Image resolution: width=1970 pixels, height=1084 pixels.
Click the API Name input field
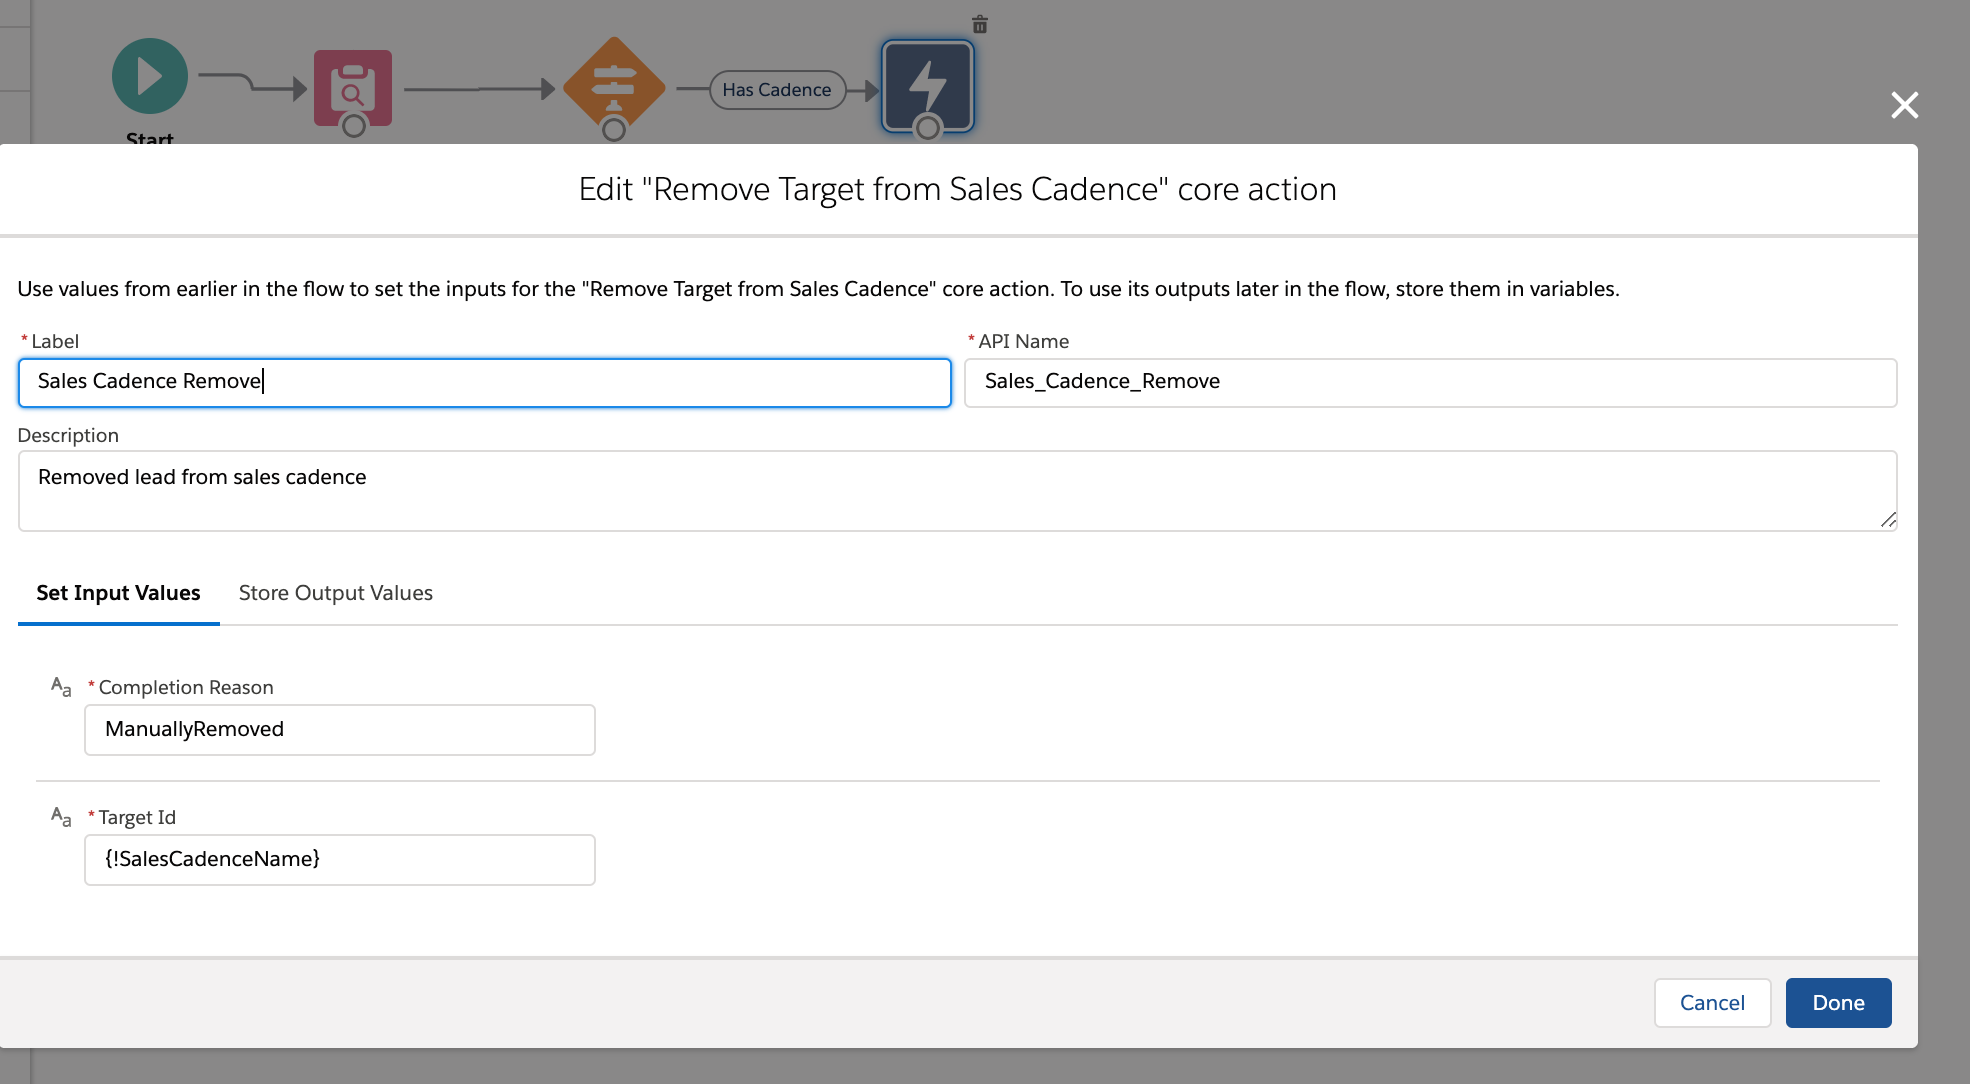point(1430,382)
